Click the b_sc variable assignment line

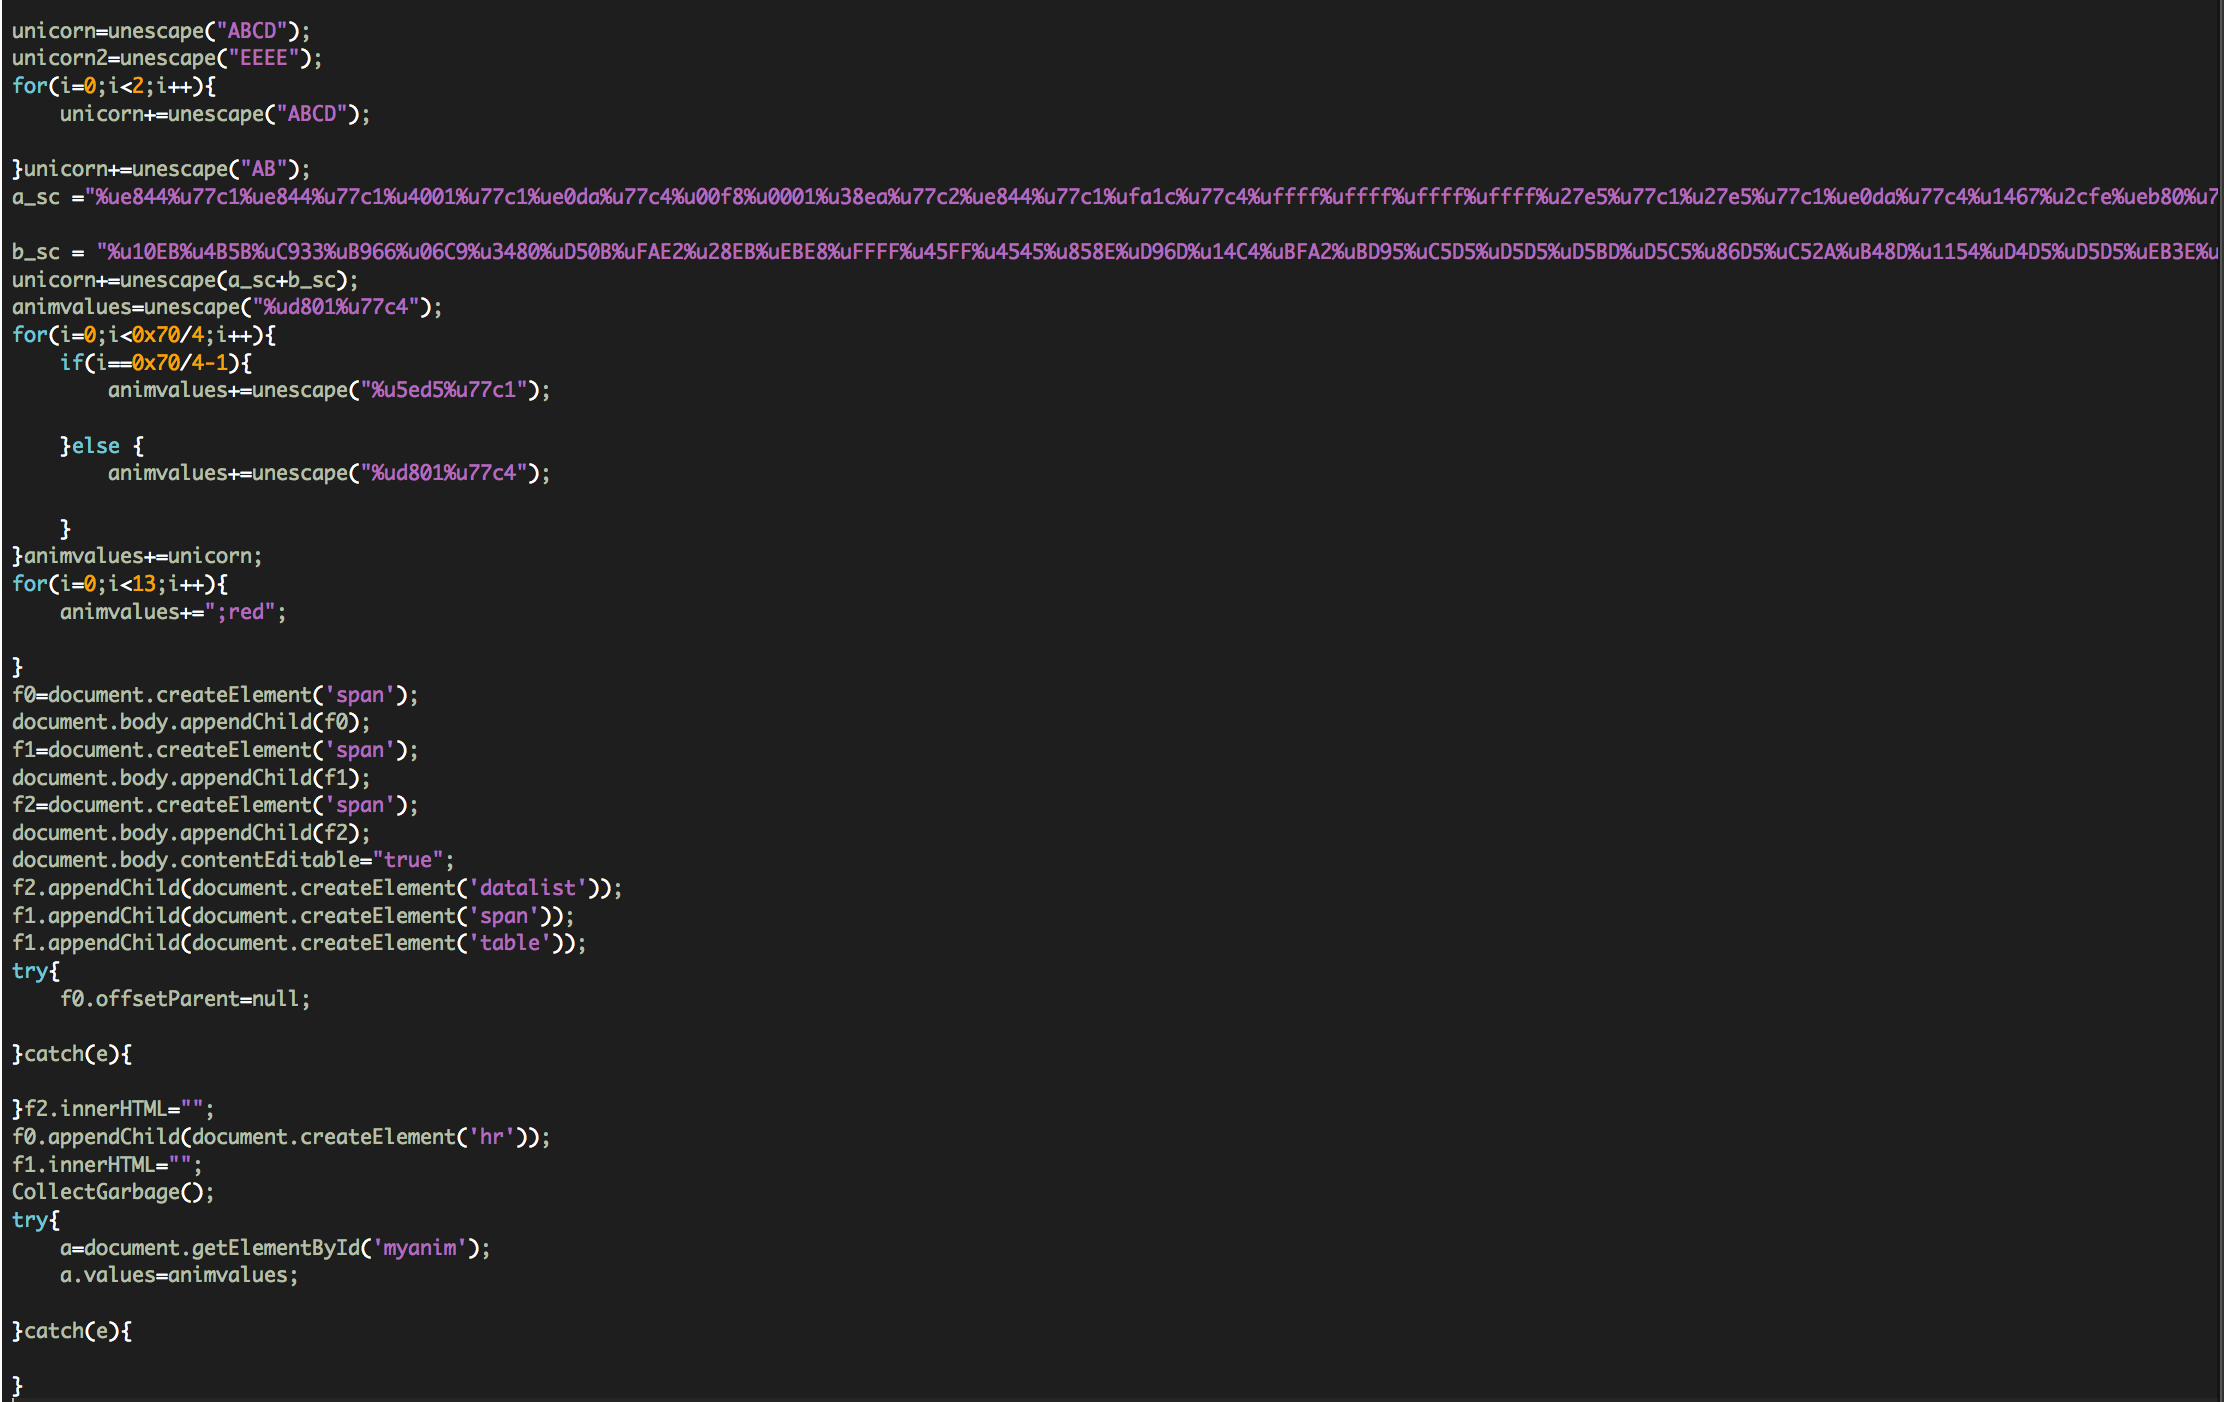(x=1115, y=252)
